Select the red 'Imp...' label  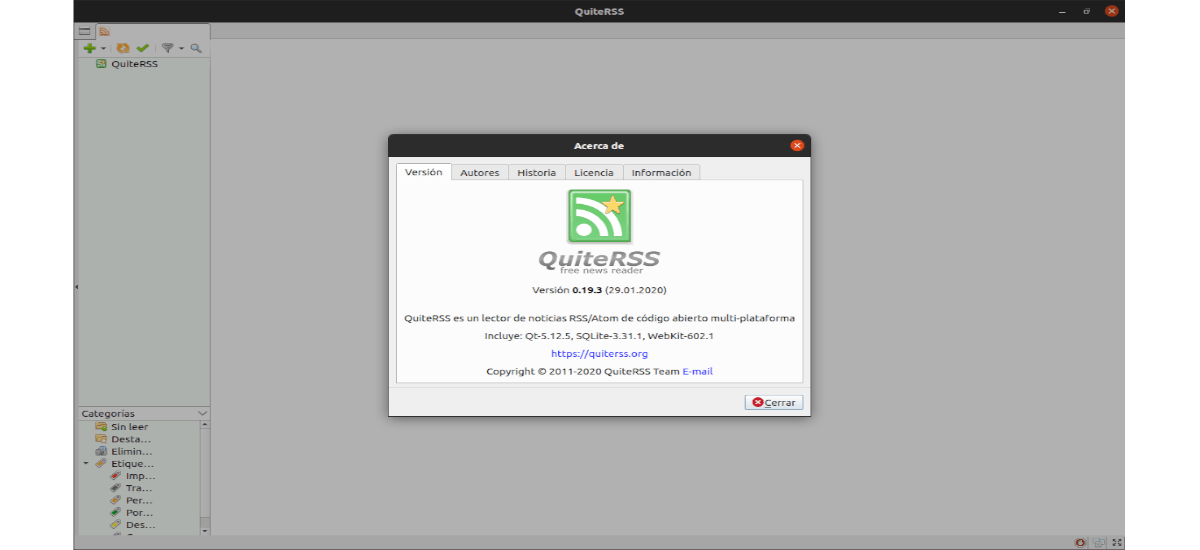point(132,476)
